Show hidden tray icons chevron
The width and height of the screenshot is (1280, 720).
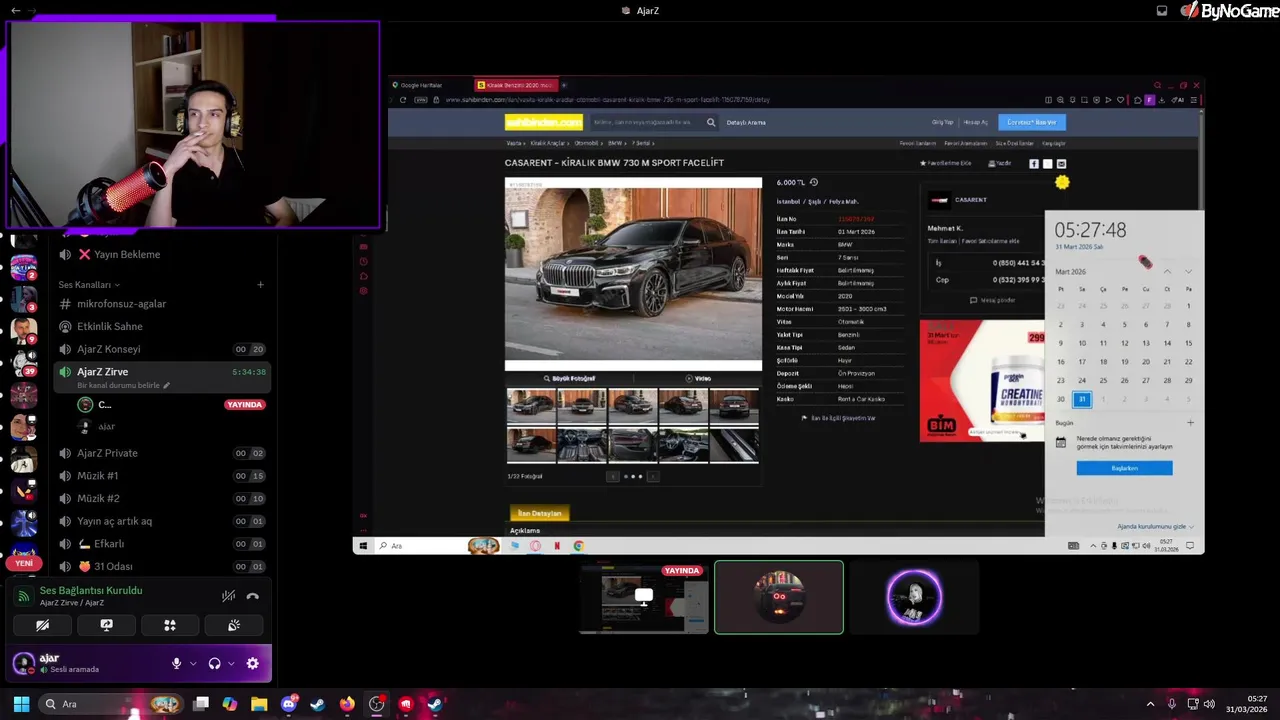1150,704
